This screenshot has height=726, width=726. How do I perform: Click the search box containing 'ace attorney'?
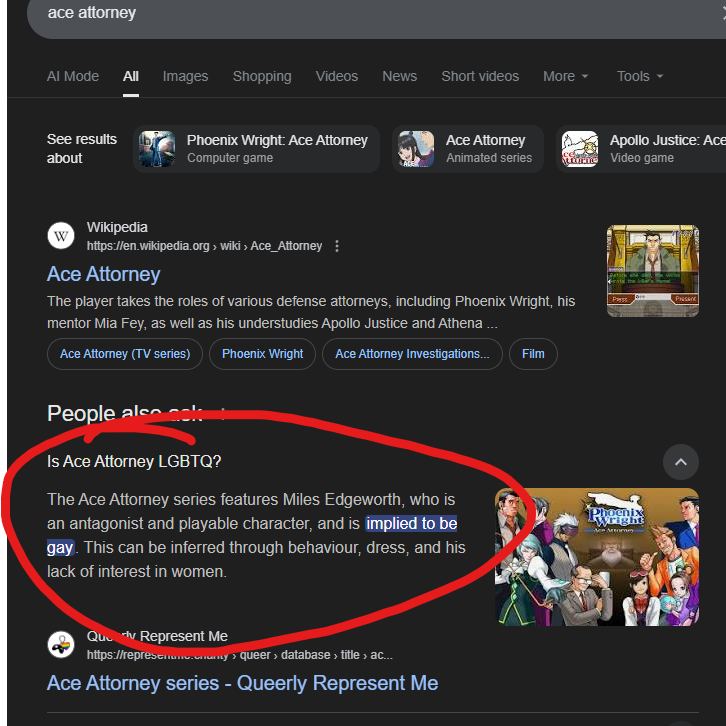pos(350,14)
